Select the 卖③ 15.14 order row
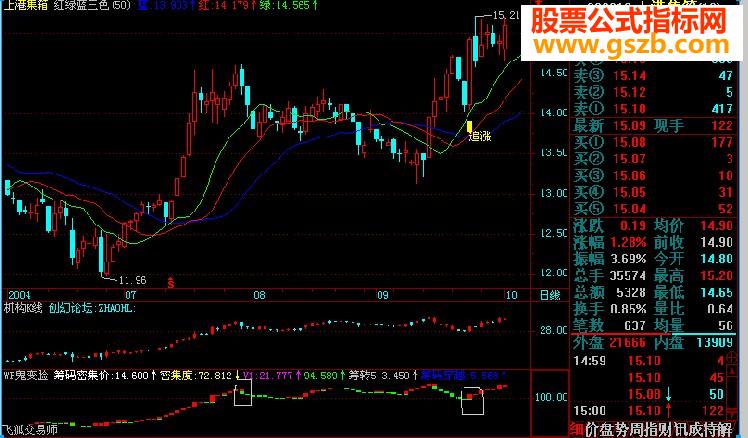748x438 pixels. 653,75
